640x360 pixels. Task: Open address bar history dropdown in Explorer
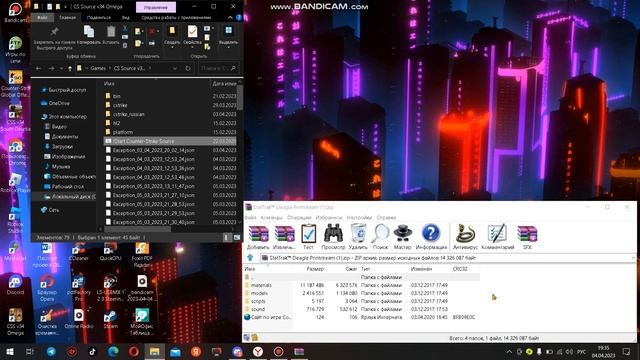point(175,69)
